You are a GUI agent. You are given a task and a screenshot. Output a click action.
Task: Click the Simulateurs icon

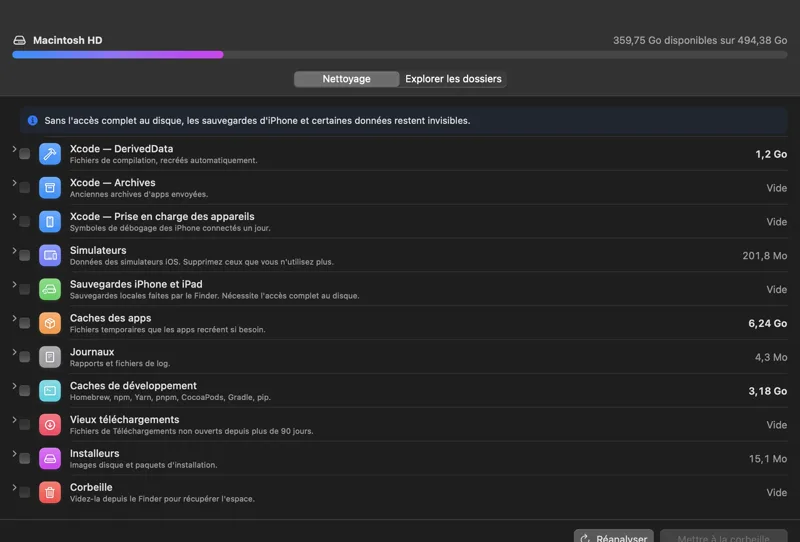coord(50,256)
